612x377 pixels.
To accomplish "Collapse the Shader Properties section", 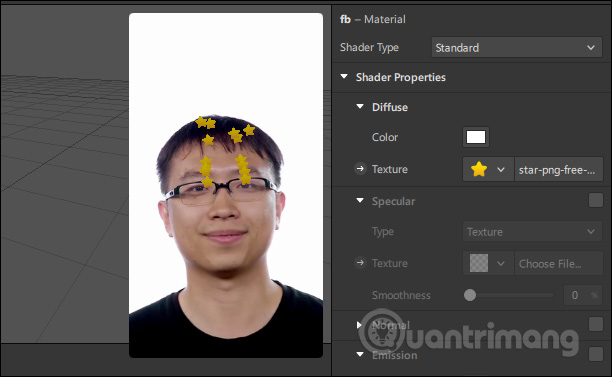I will click(344, 77).
